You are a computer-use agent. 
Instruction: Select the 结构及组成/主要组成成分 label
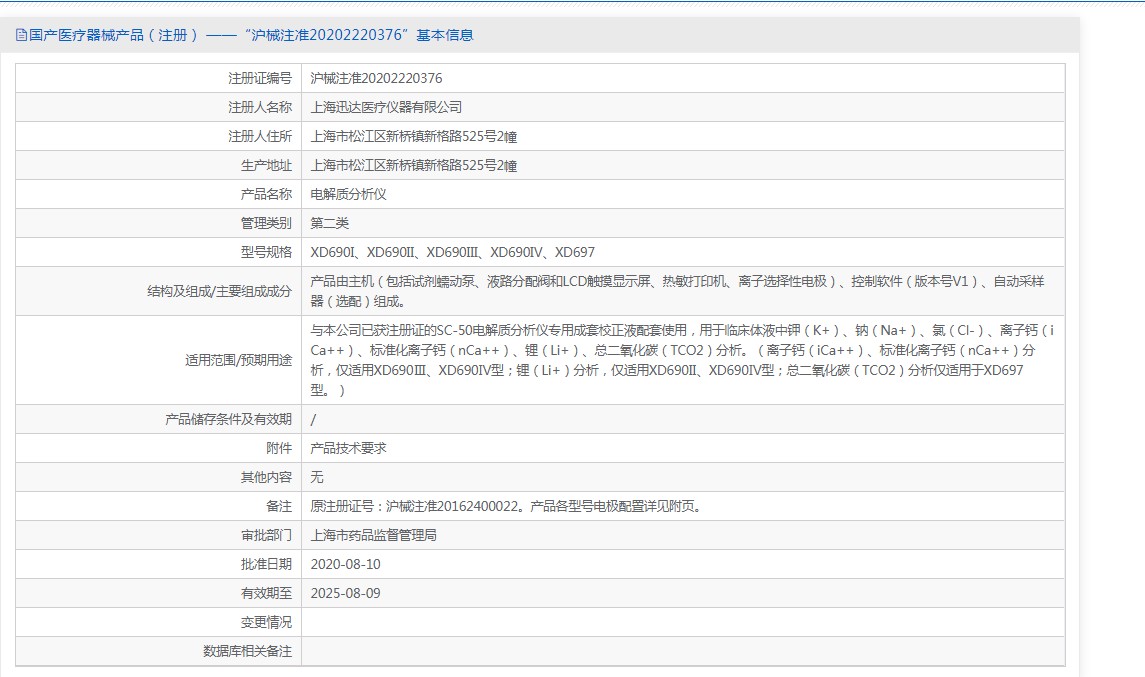coord(219,291)
